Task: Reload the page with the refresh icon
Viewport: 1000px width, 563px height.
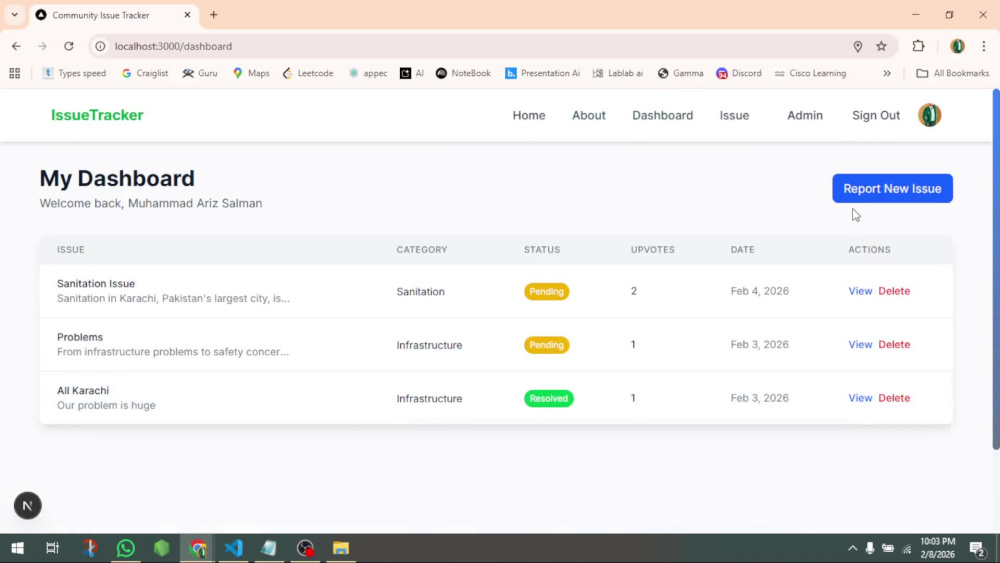Action: 69,46
